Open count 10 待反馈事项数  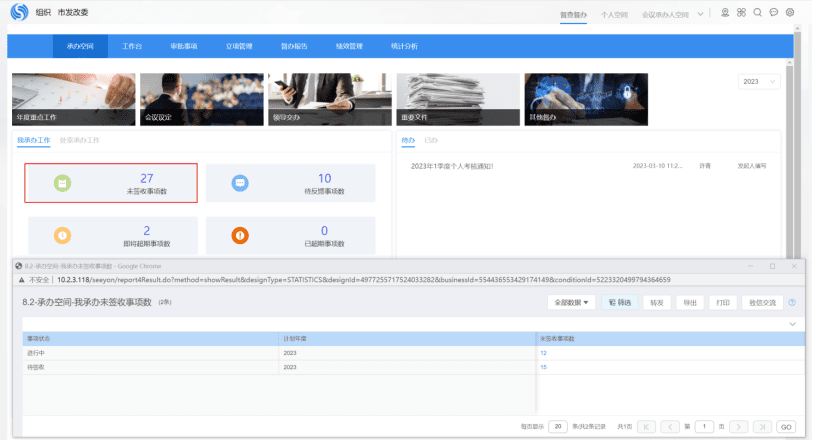[325, 178]
